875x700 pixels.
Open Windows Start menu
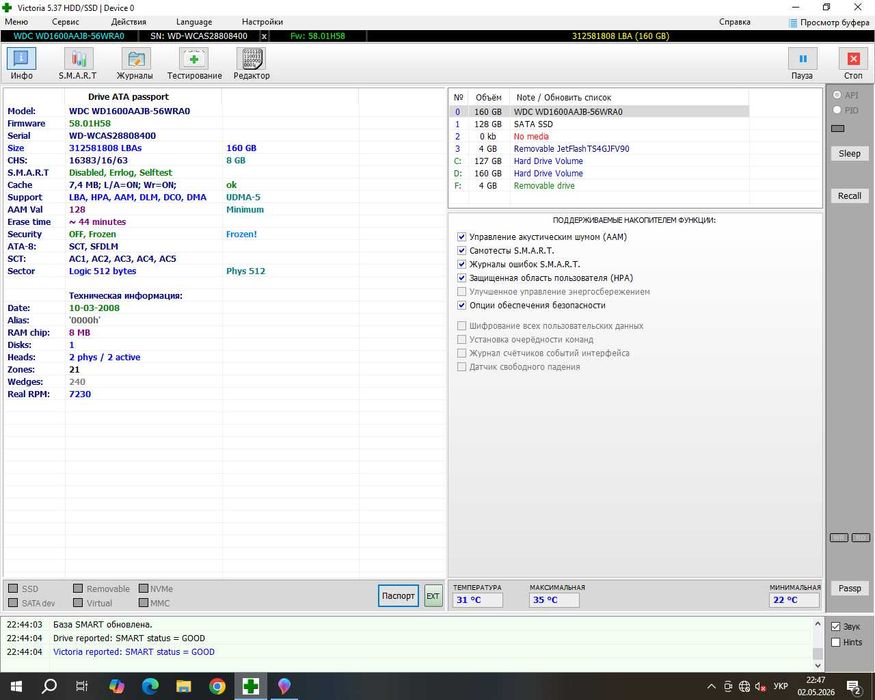coord(16,686)
